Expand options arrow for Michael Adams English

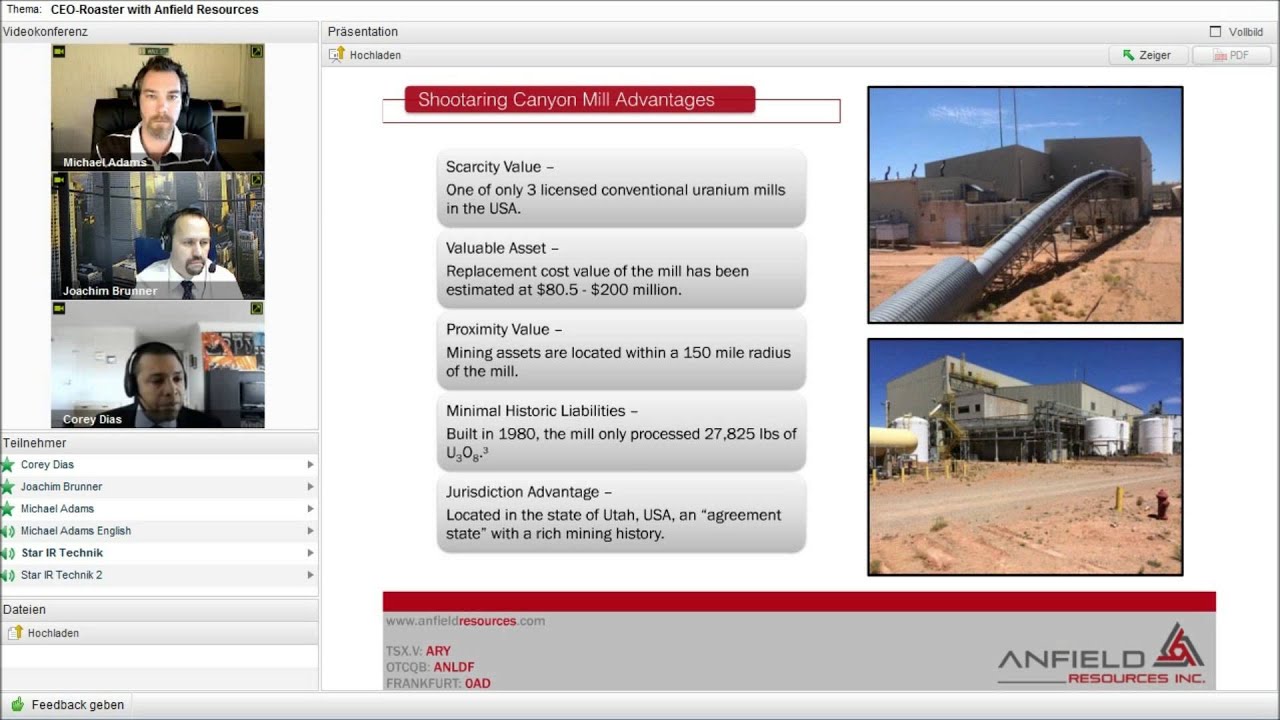coord(310,531)
